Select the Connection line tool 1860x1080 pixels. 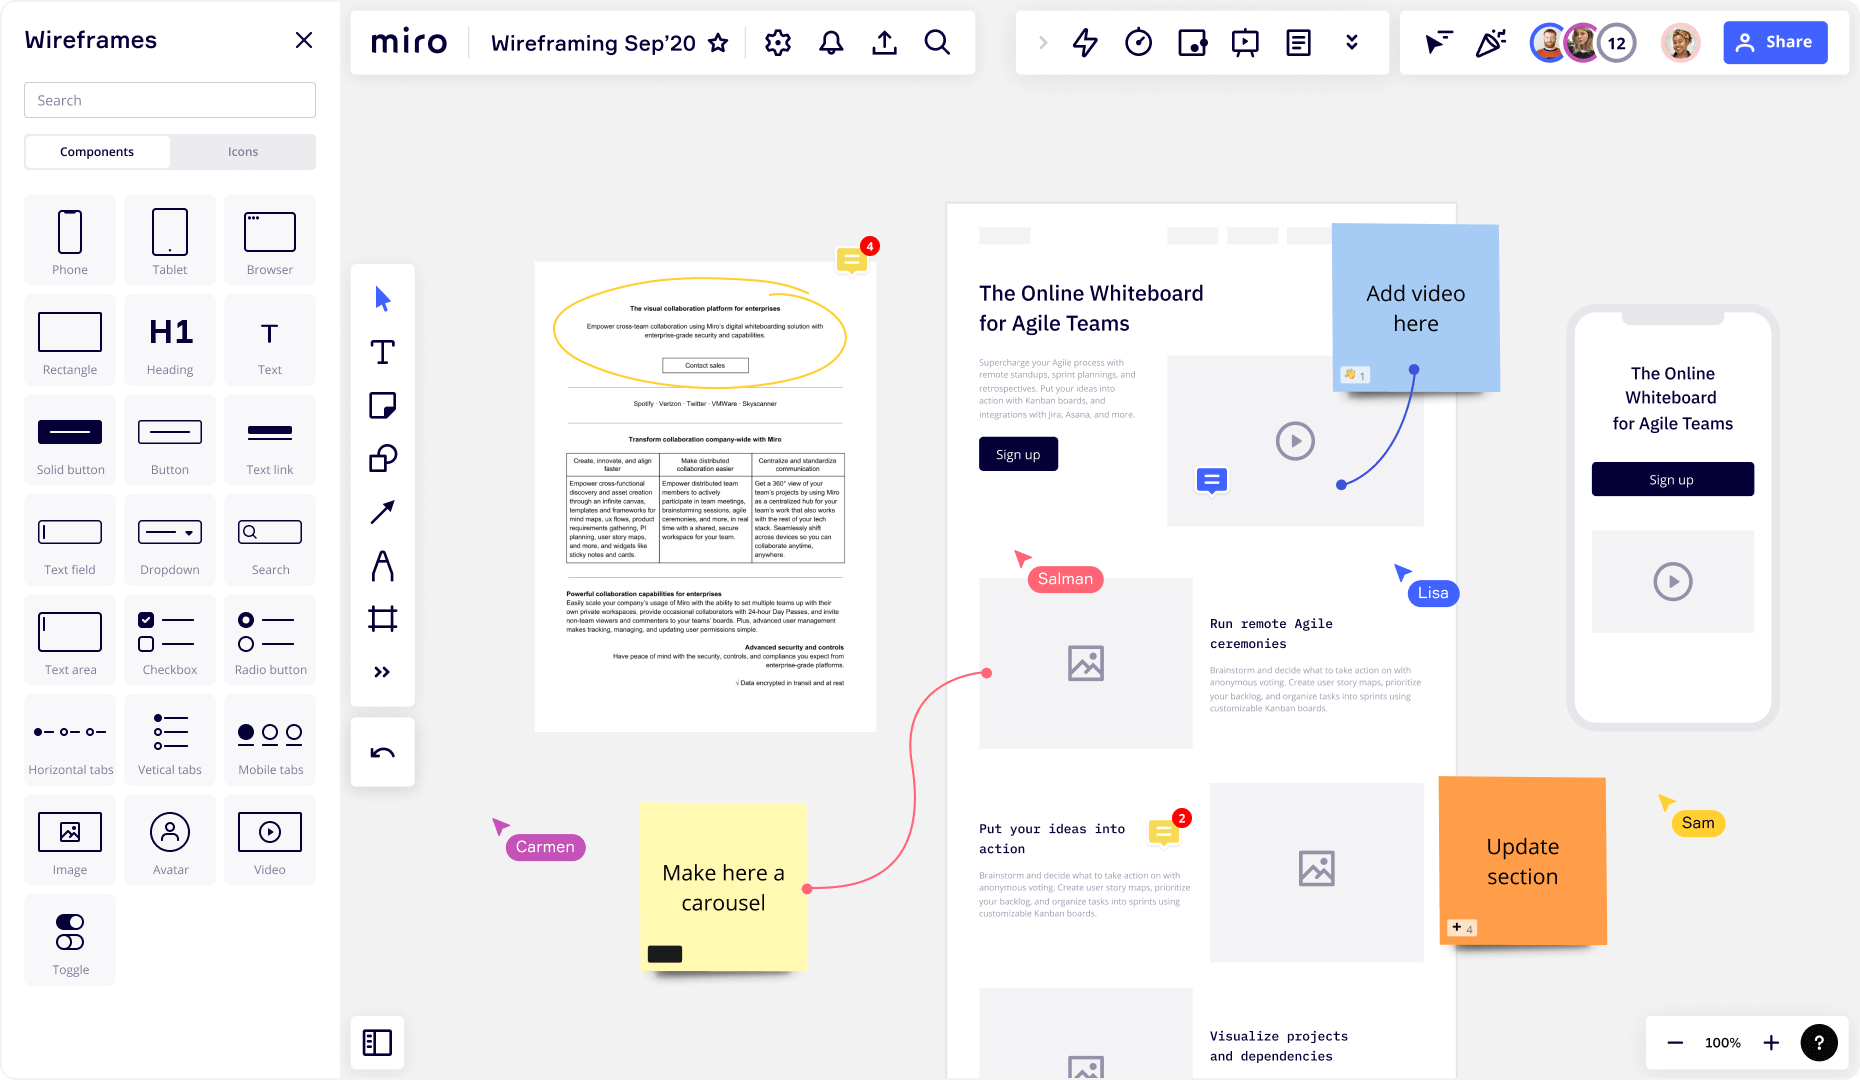(x=382, y=513)
